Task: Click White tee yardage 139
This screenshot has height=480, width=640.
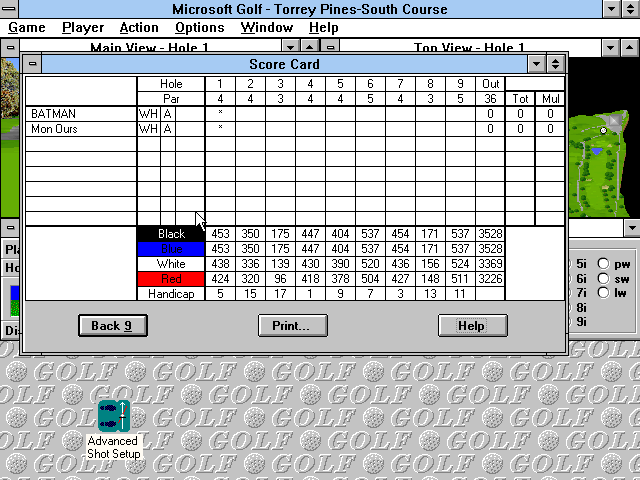Action: click(280, 264)
